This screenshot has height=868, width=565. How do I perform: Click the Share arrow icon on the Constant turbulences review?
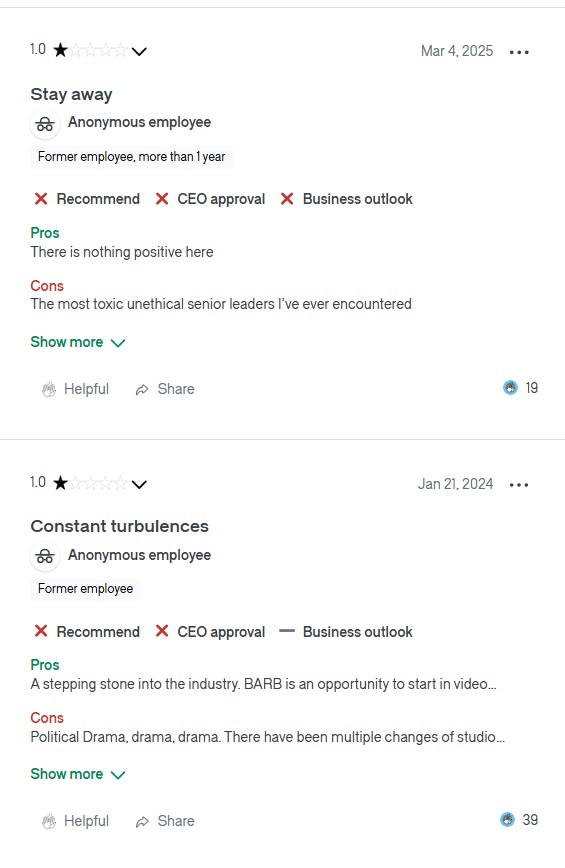(x=142, y=822)
